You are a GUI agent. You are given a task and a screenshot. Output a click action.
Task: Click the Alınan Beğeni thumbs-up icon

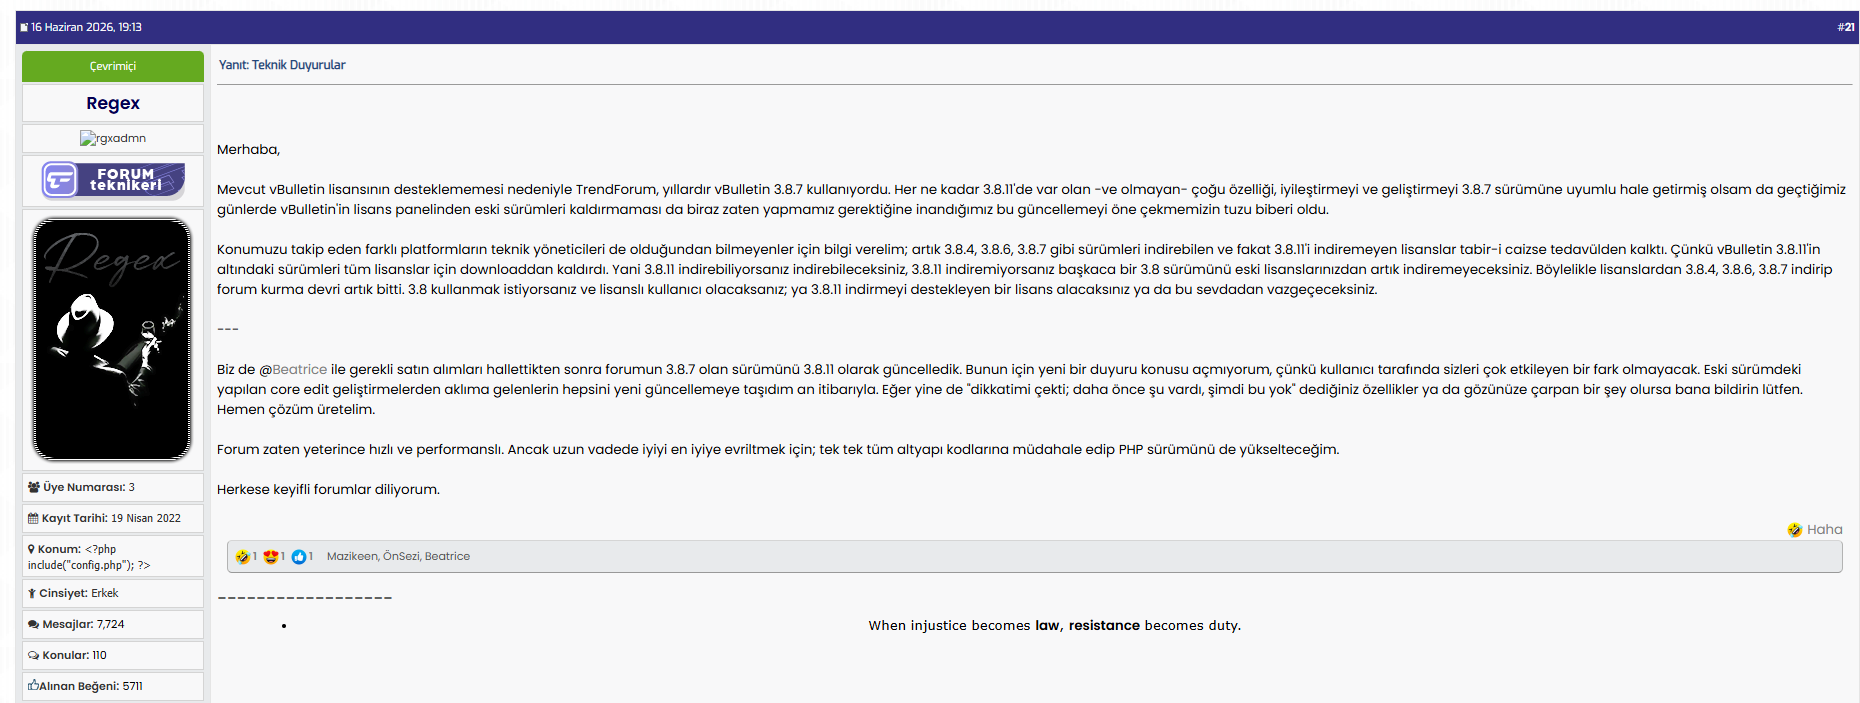(x=33, y=686)
